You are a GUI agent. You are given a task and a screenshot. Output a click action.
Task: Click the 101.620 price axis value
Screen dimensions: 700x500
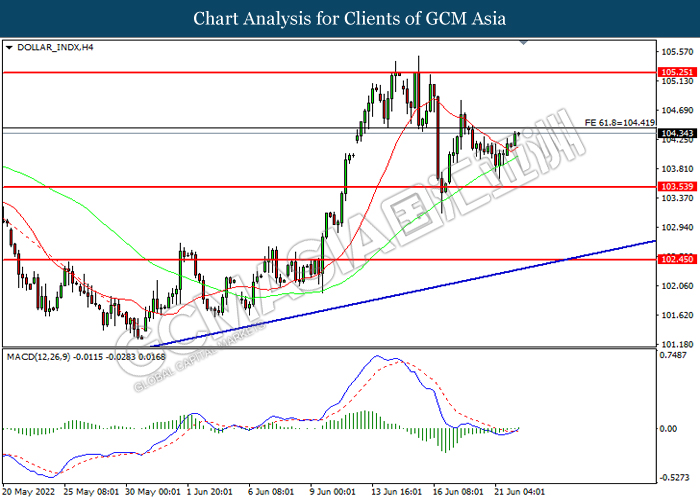coord(677,315)
